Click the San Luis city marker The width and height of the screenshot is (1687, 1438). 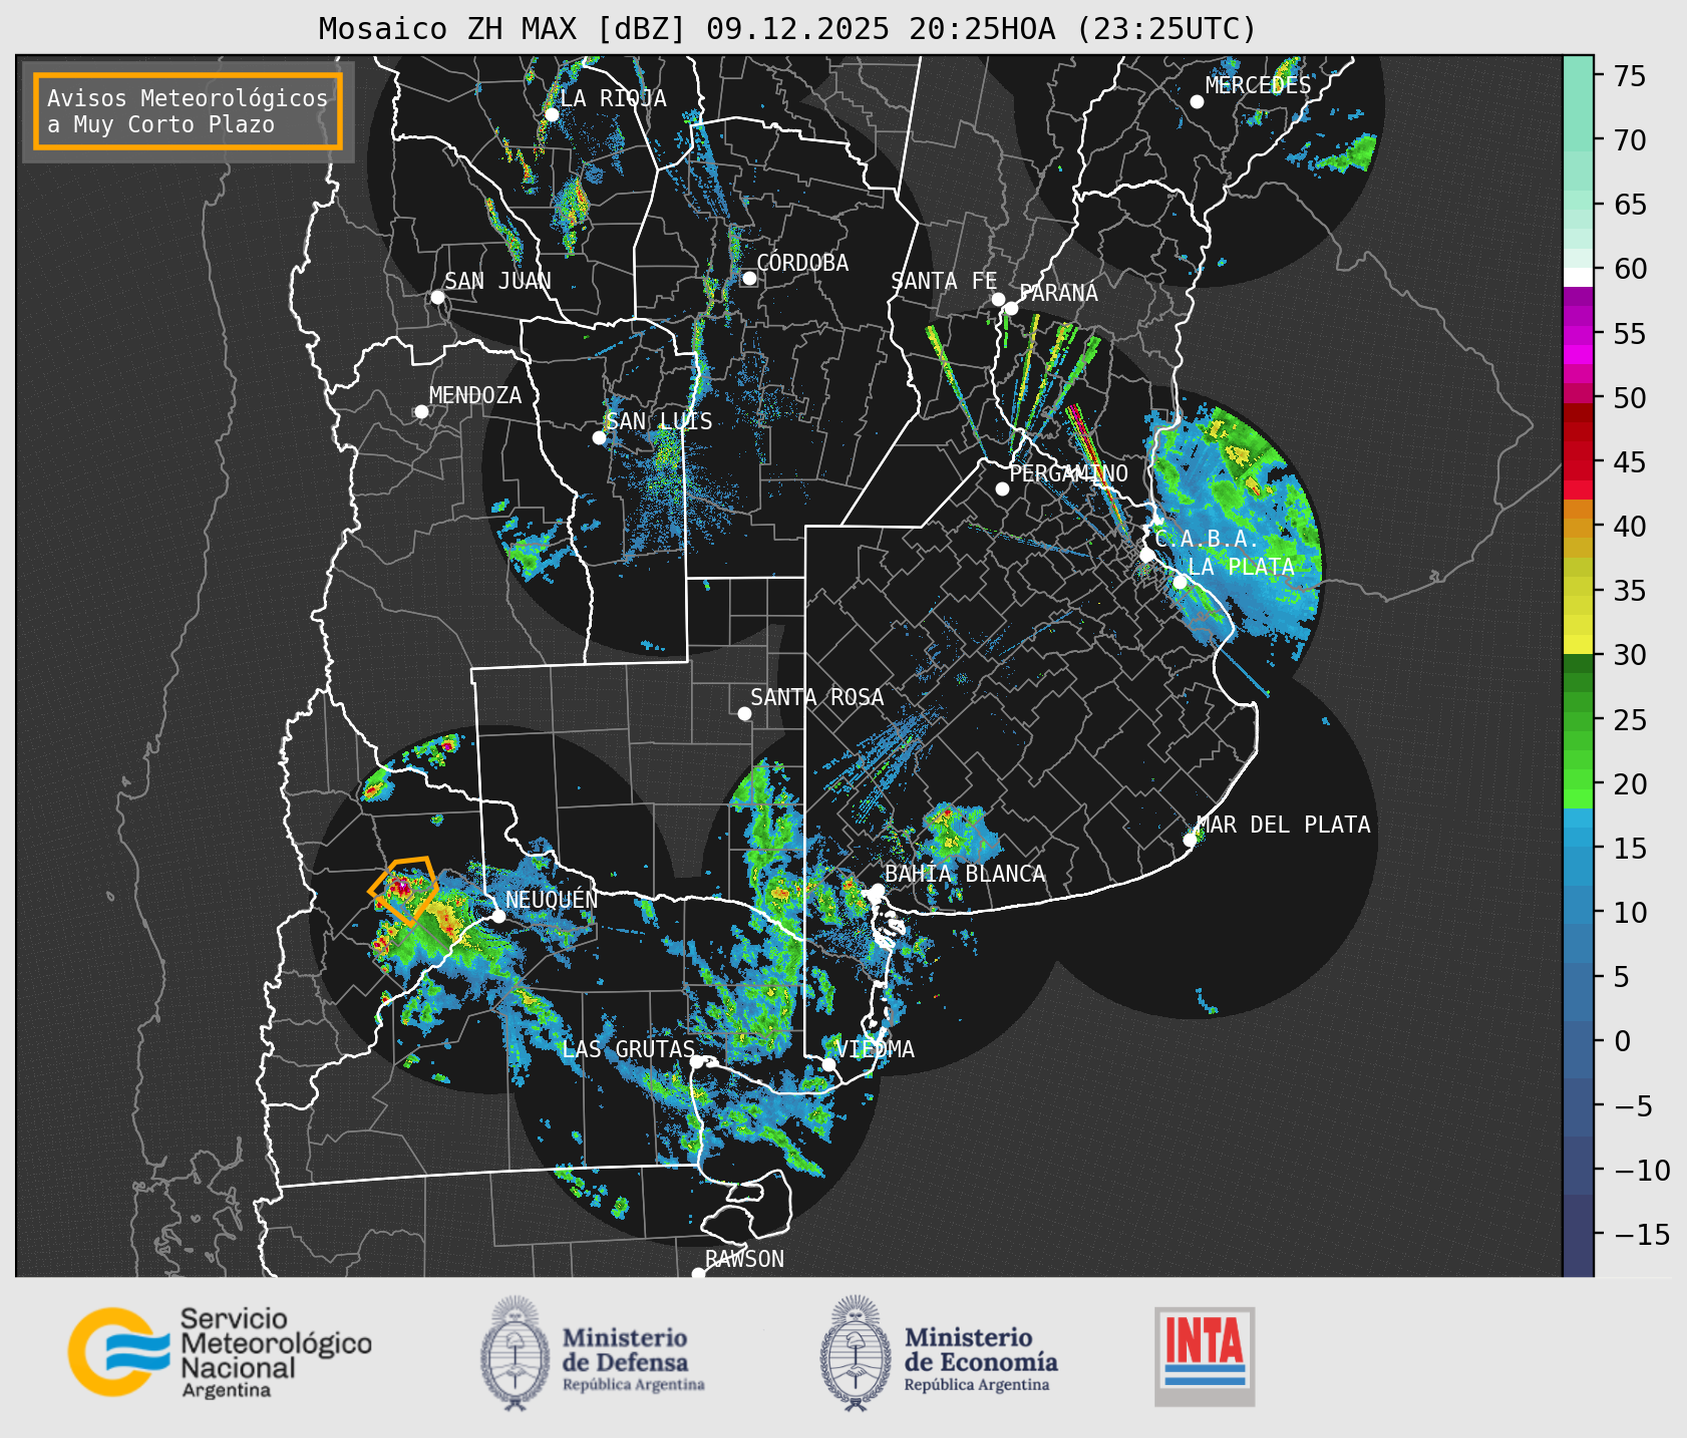pos(599,438)
